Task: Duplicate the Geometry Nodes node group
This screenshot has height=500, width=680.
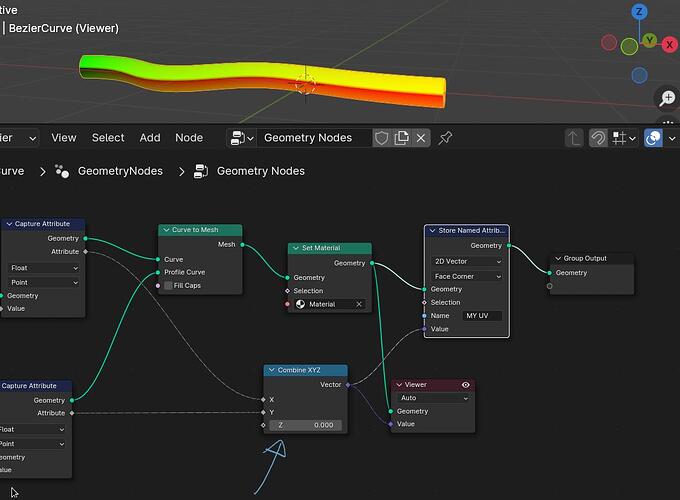Action: coord(402,138)
